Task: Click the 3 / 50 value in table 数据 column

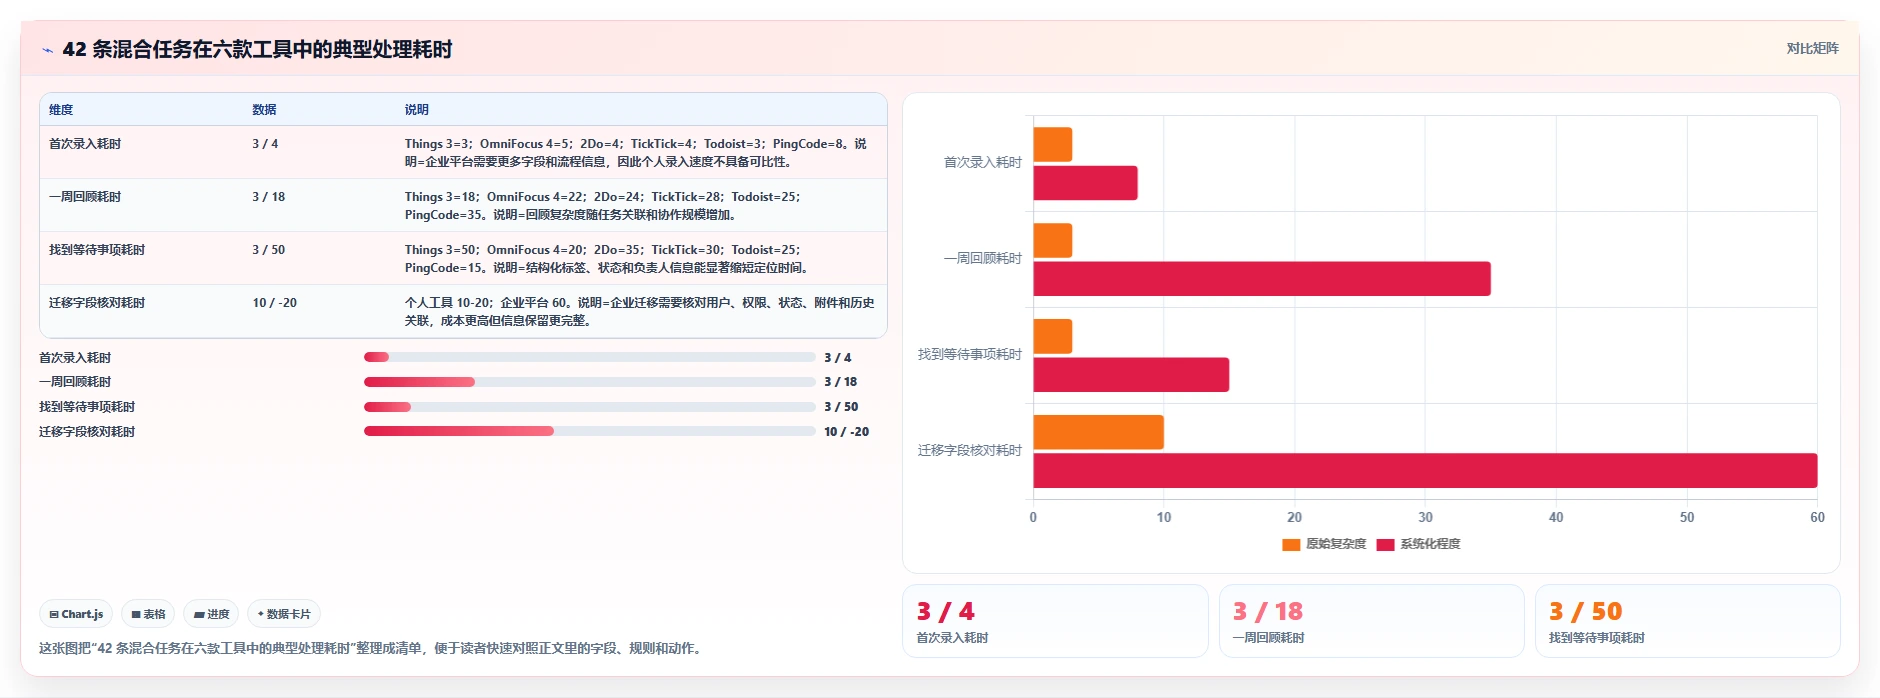Action: (x=268, y=250)
